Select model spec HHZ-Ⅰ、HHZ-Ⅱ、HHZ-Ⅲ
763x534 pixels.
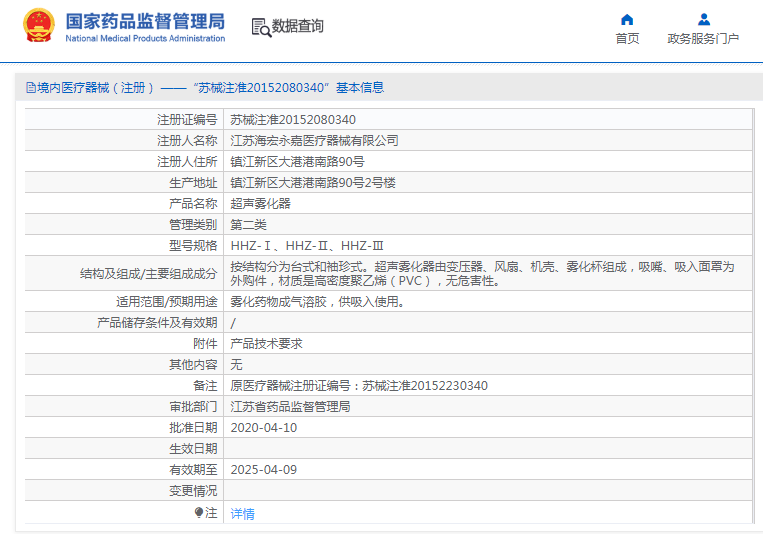coord(307,245)
